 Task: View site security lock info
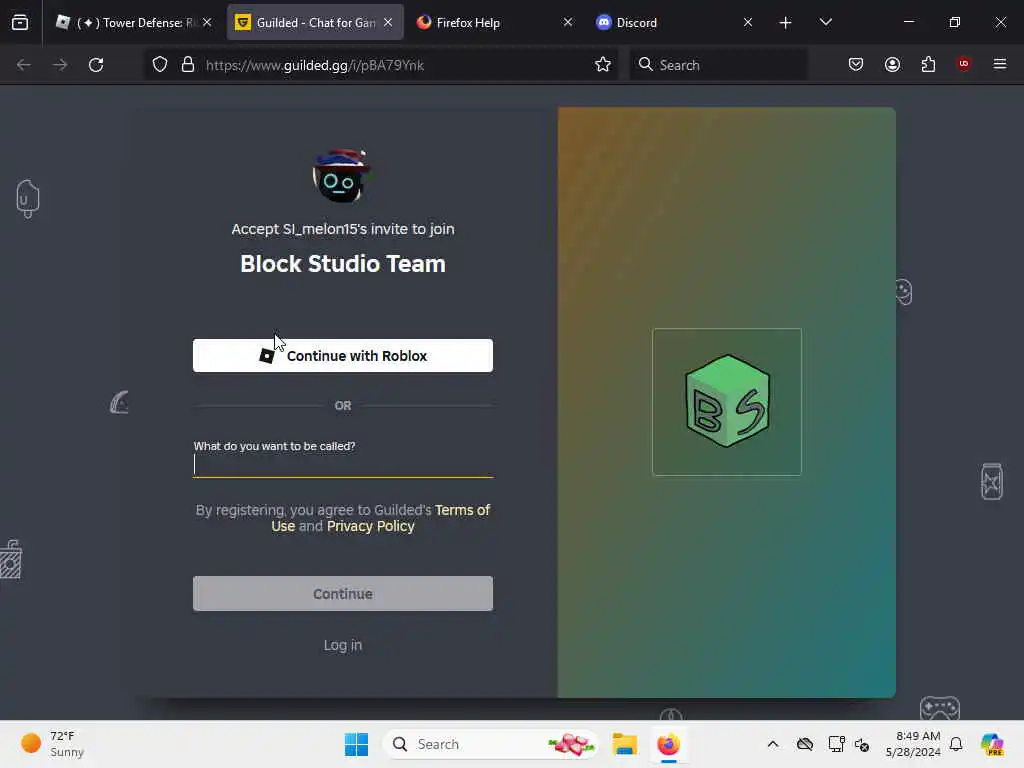point(188,65)
